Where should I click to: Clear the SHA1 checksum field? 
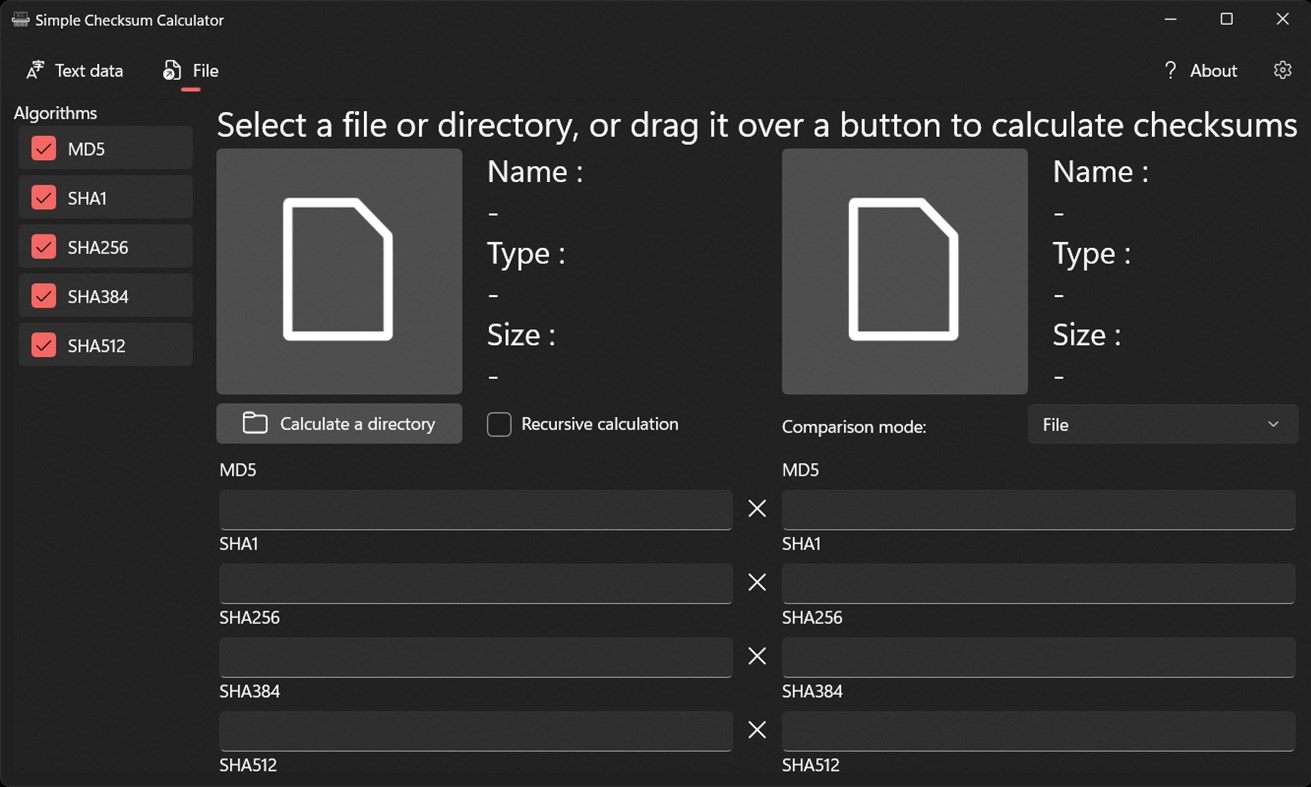point(756,582)
